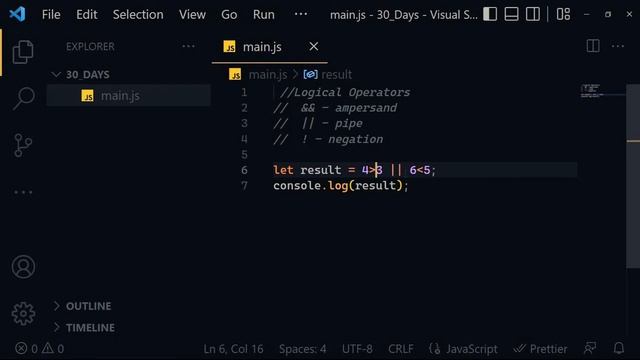Click the minimap code preview
Image resolution: width=640 pixels, height=360 pixels.
pyautogui.click(x=592, y=91)
